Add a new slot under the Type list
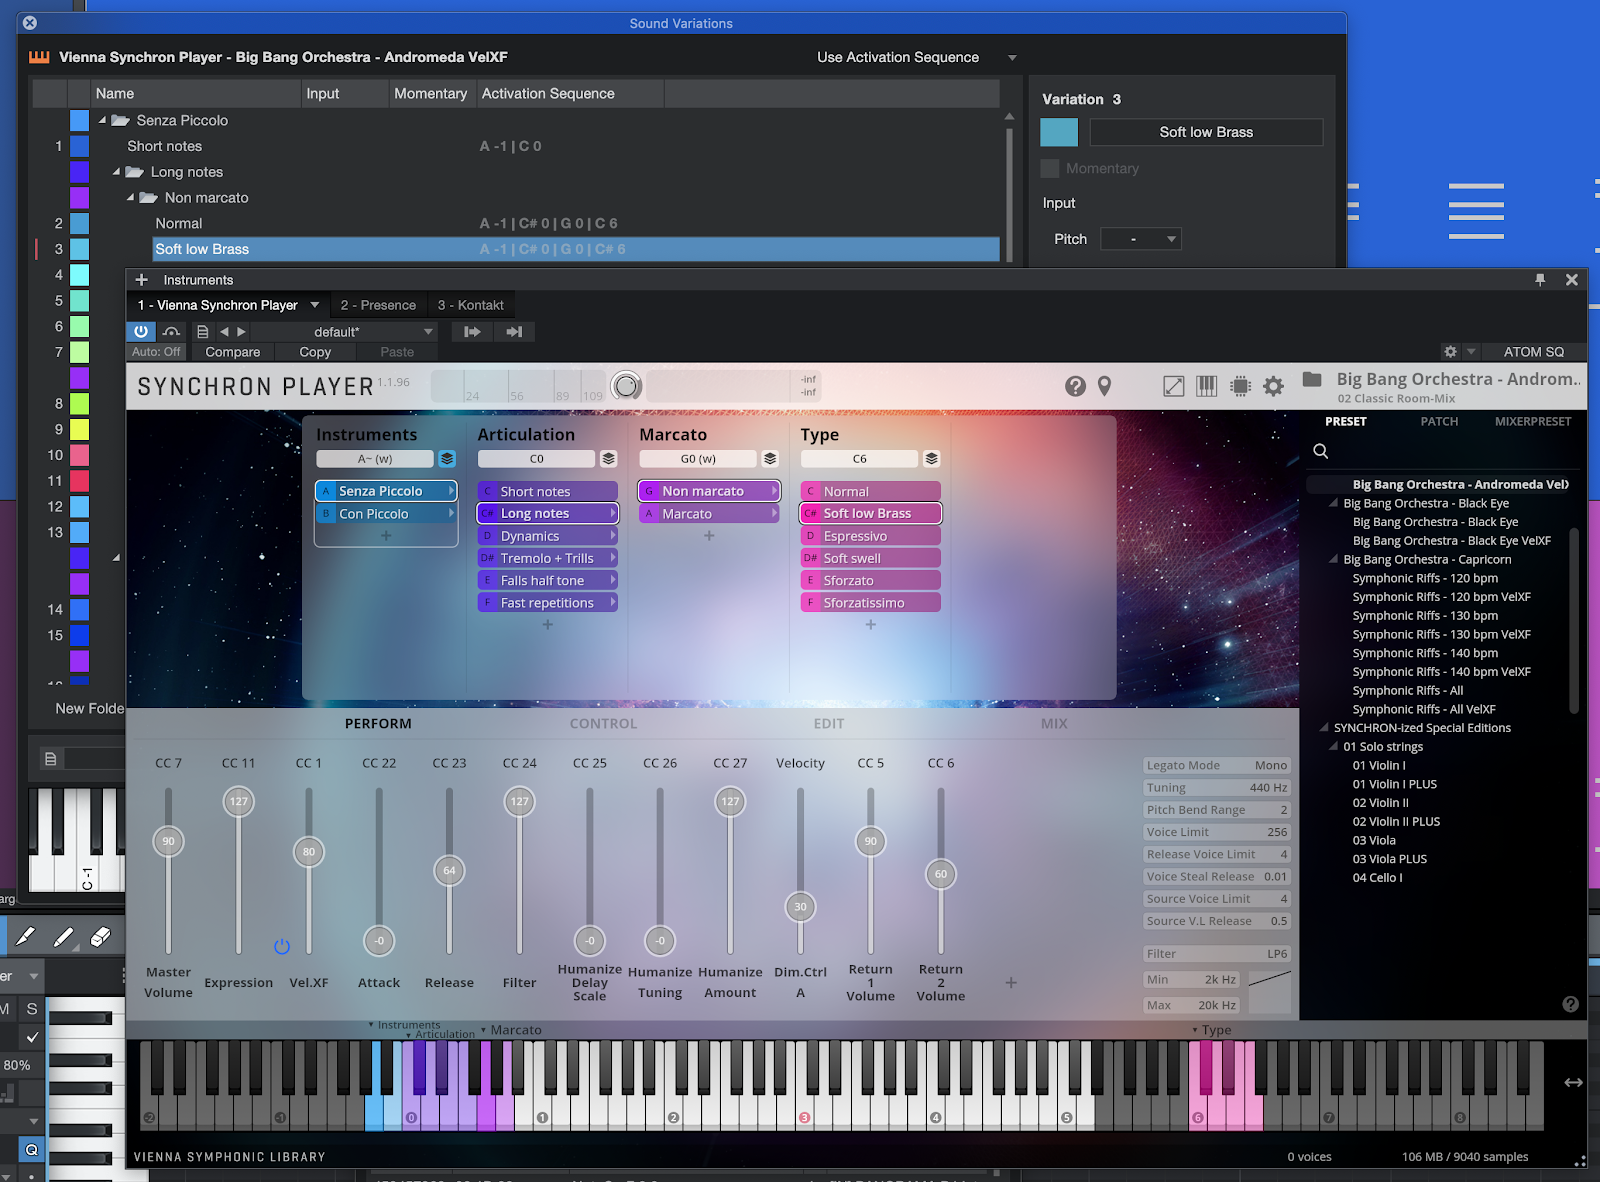 tap(870, 625)
